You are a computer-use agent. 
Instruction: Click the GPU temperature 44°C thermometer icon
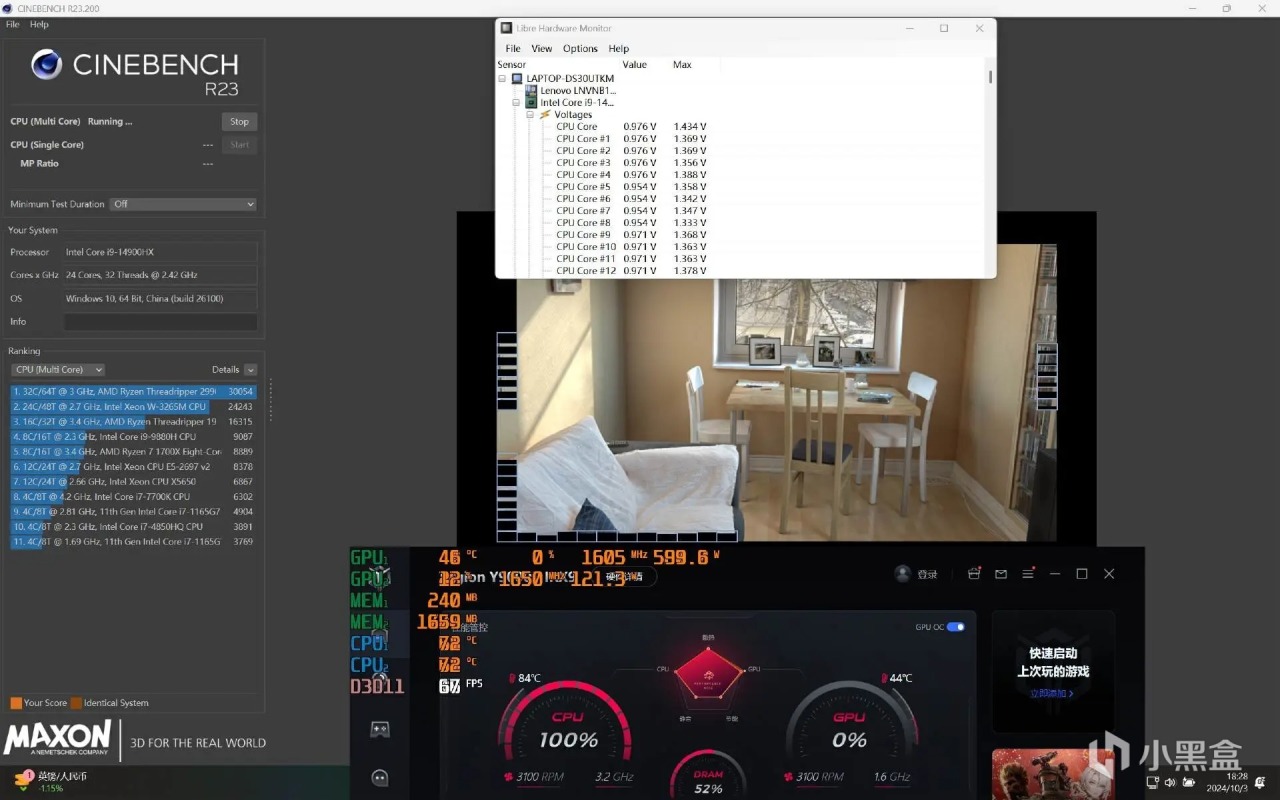(884, 679)
